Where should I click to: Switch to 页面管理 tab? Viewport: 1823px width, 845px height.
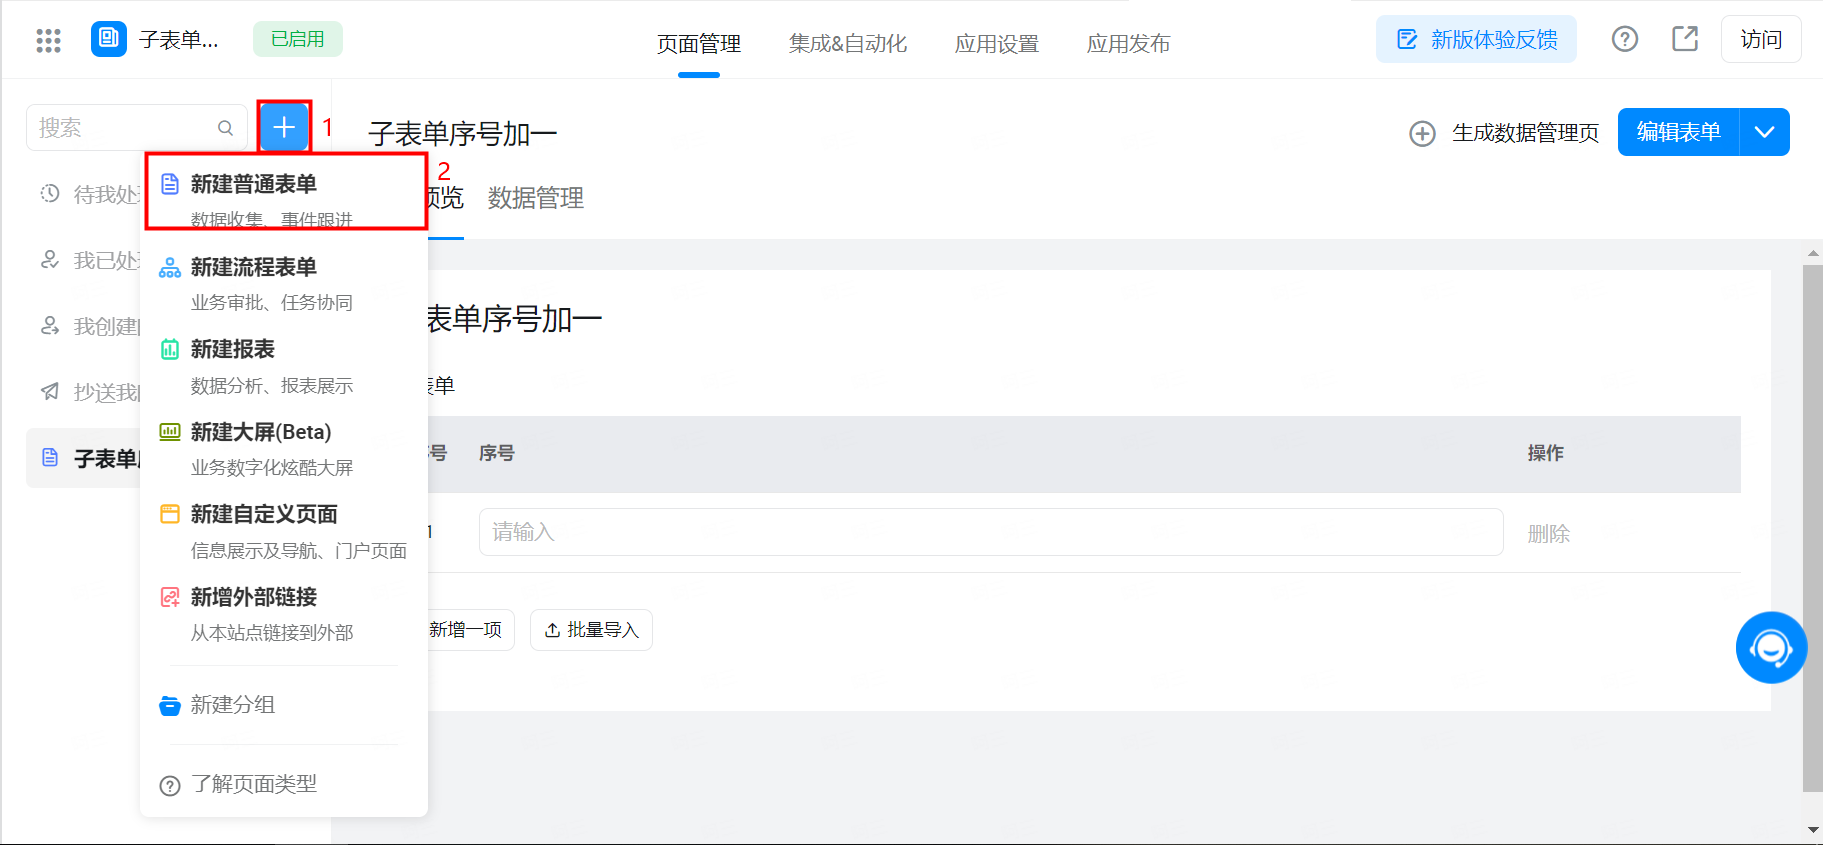tap(699, 44)
